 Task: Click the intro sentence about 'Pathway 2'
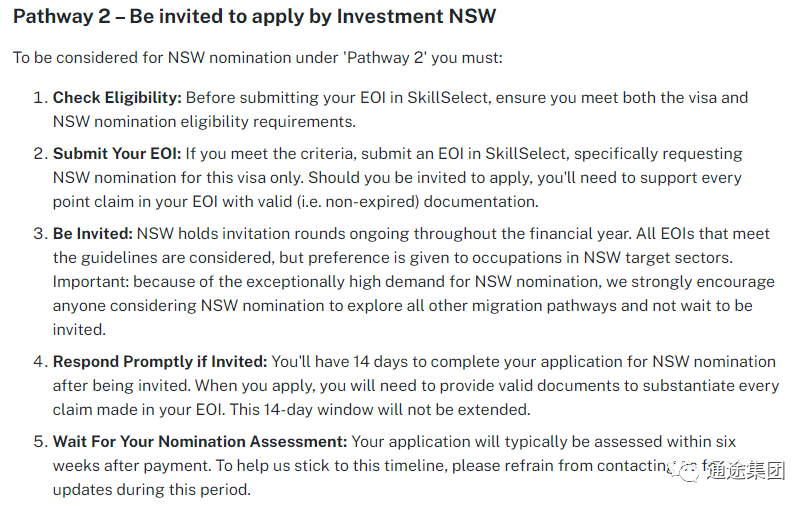pos(257,57)
